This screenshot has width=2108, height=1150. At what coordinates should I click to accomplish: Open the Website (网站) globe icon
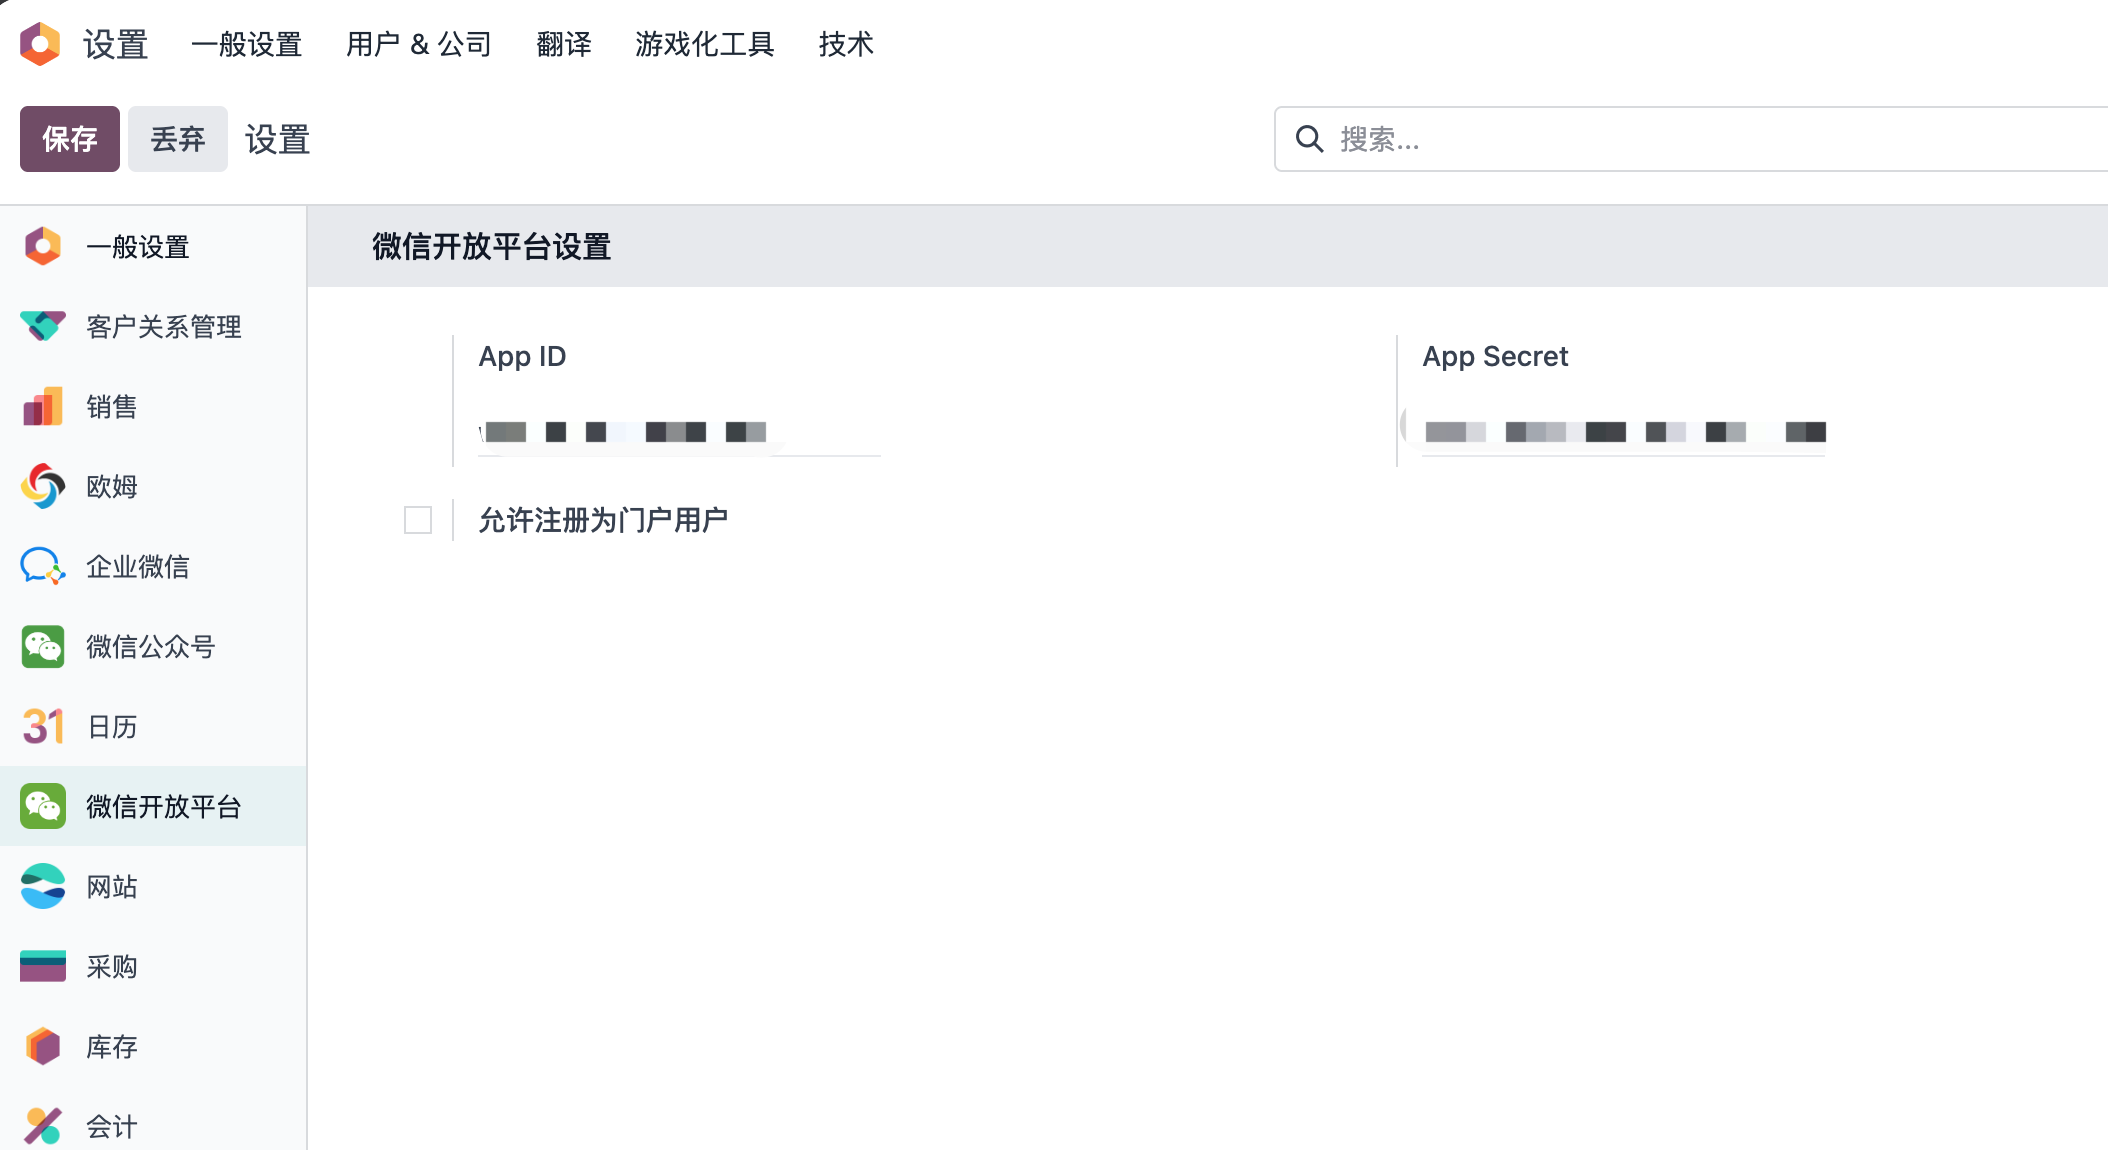pyautogui.click(x=42, y=887)
